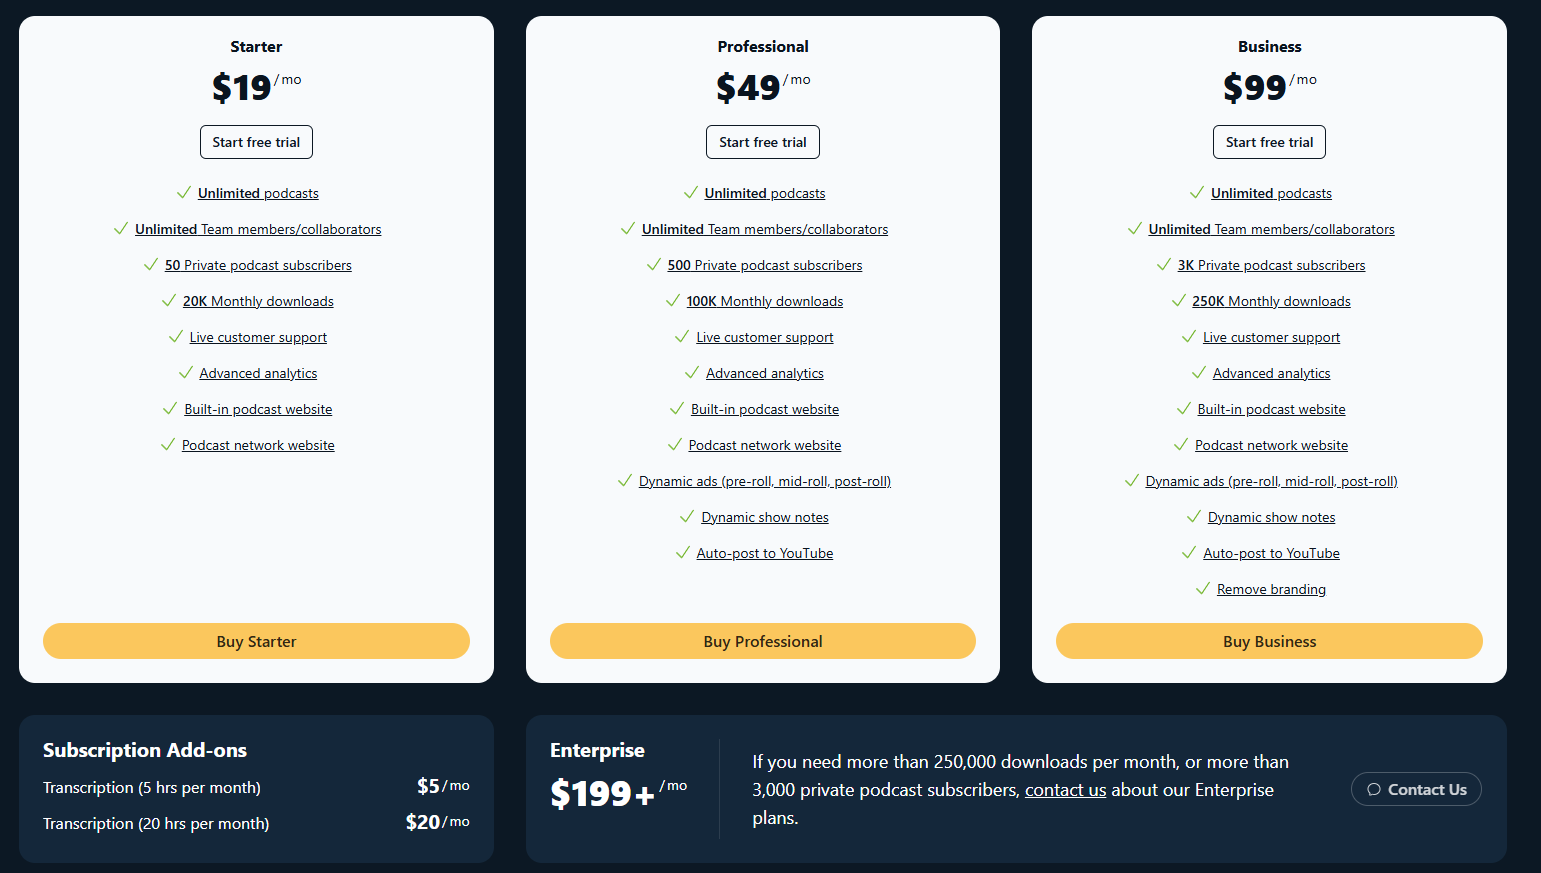Open Professional 'Dynamic ads' feature link

tap(765, 481)
